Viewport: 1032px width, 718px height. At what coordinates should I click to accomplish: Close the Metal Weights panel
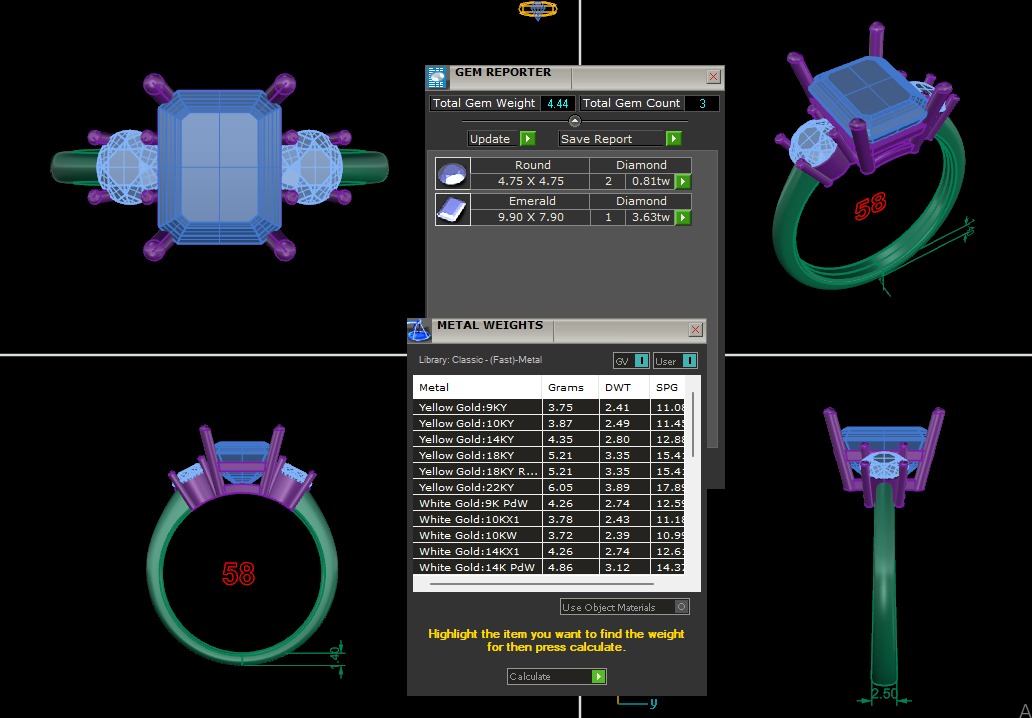click(x=695, y=330)
